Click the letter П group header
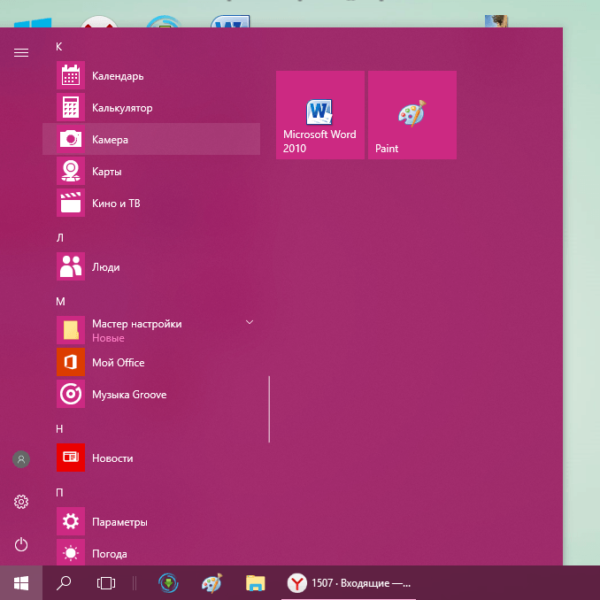Image resolution: width=600 pixels, height=600 pixels. [59, 492]
